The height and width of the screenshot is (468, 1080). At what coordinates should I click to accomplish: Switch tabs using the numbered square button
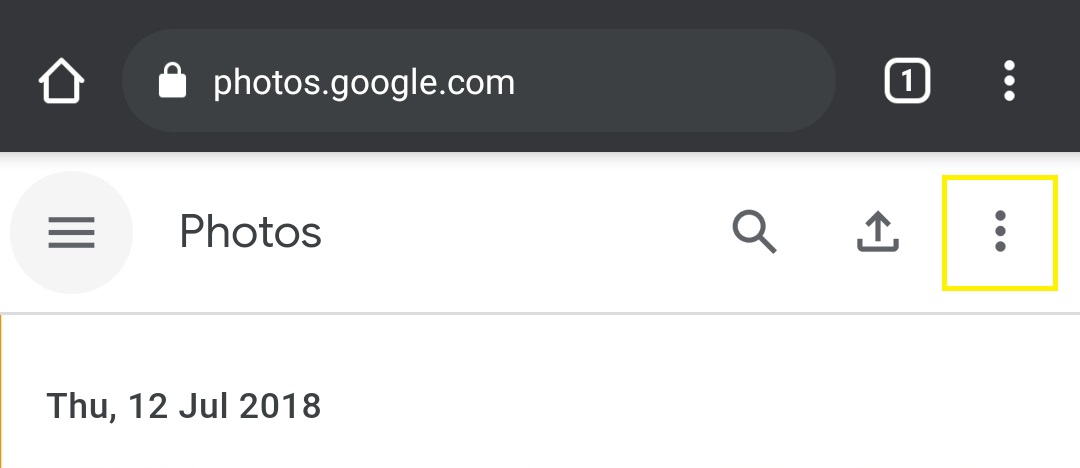pyautogui.click(x=907, y=81)
